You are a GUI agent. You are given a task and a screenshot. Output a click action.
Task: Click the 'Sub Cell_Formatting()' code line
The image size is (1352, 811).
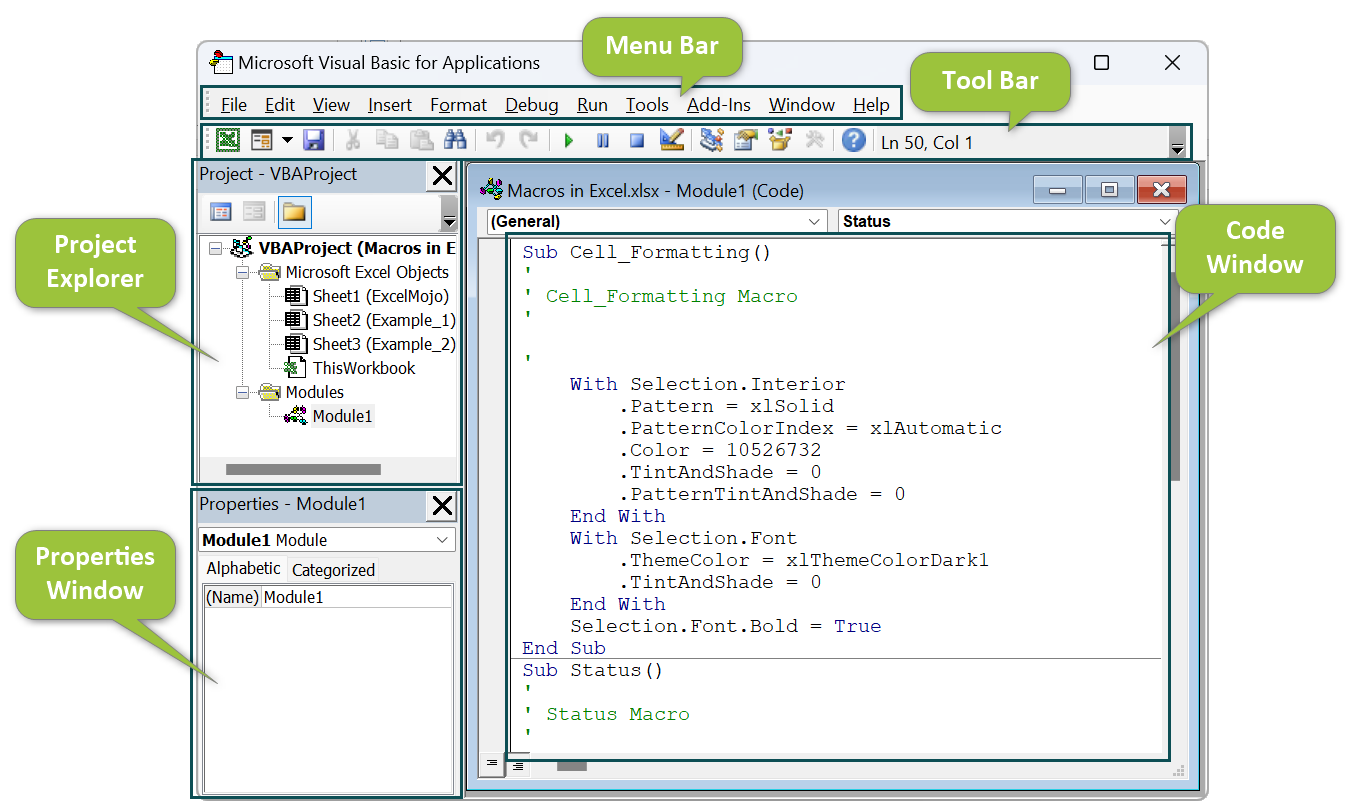647,252
